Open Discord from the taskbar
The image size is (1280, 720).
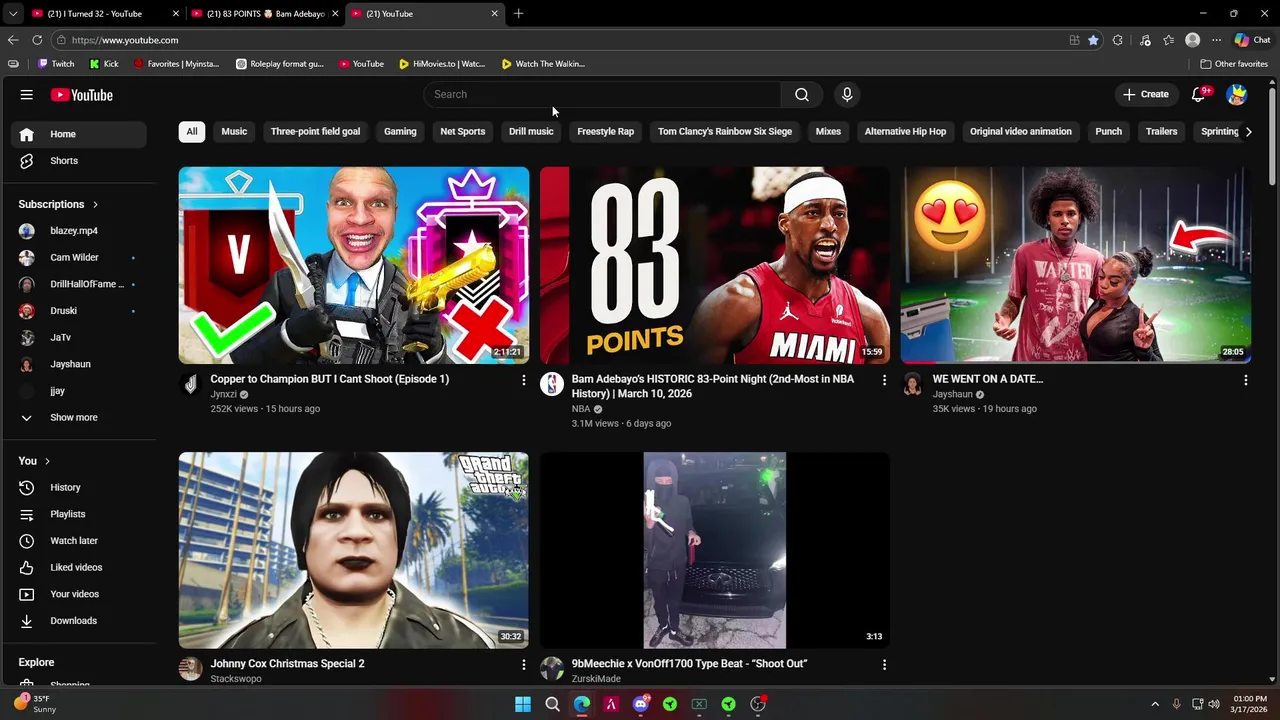point(641,704)
